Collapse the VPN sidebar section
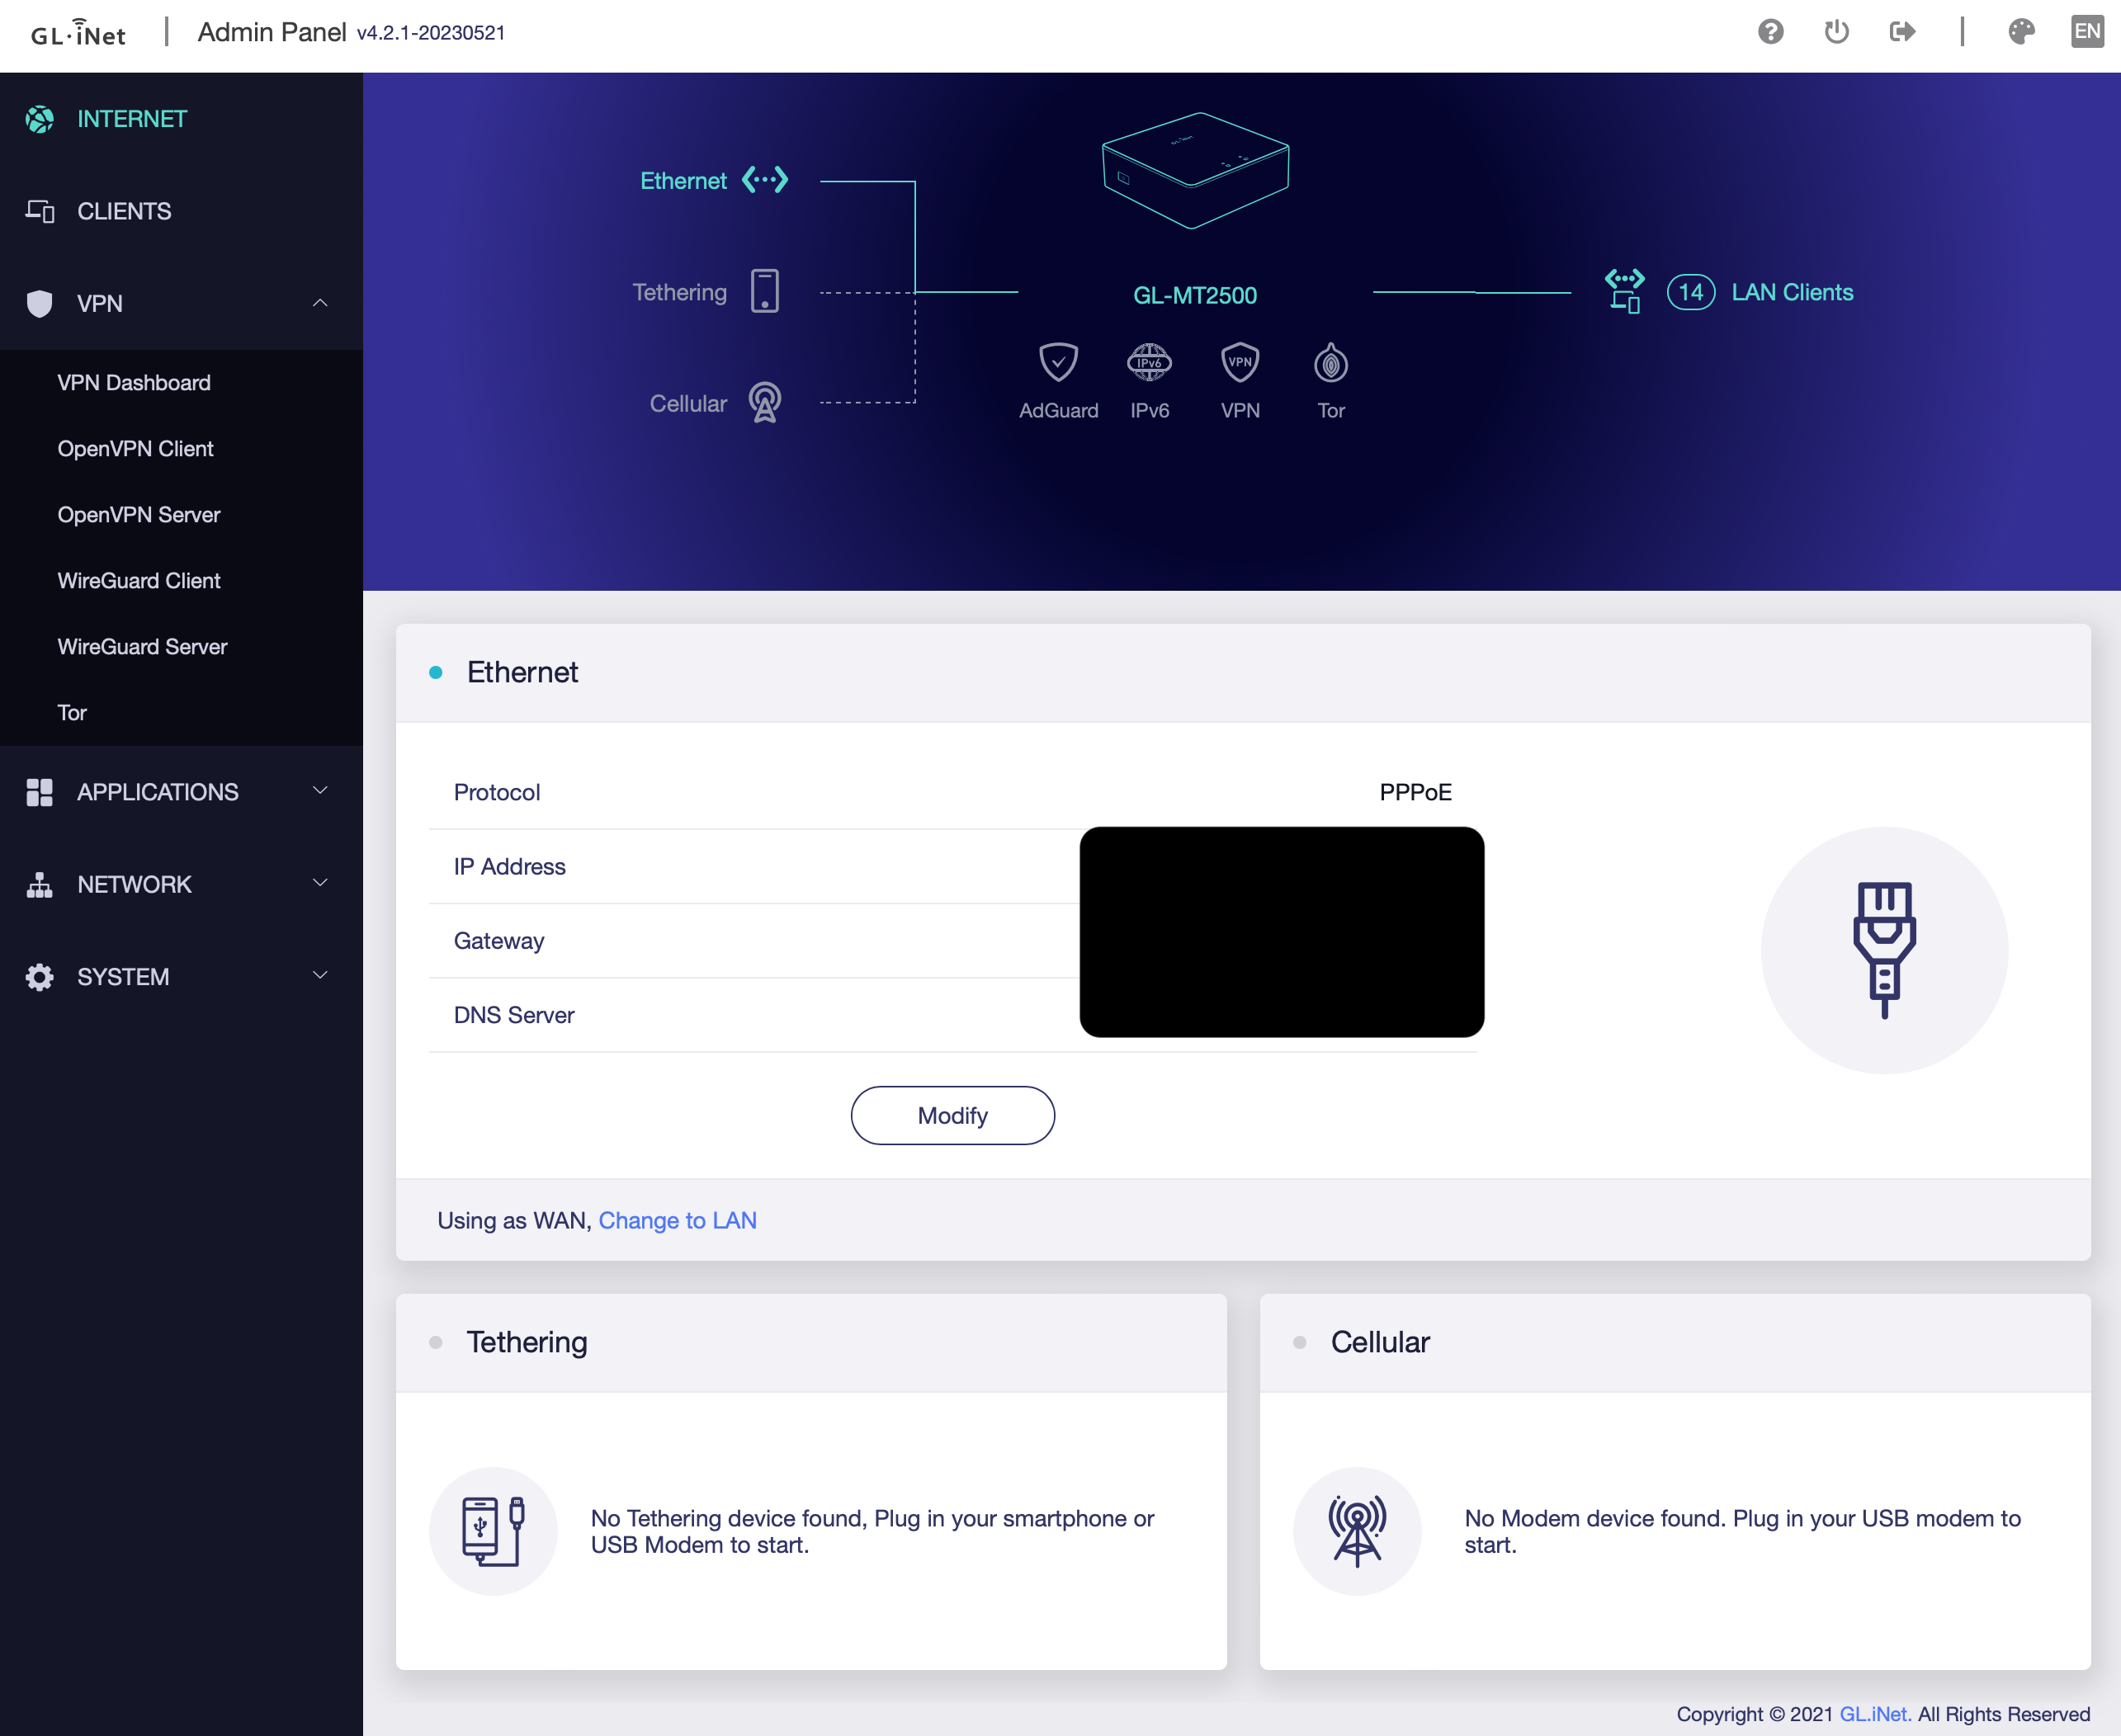Viewport: 2121px width, 1736px height. [x=320, y=304]
